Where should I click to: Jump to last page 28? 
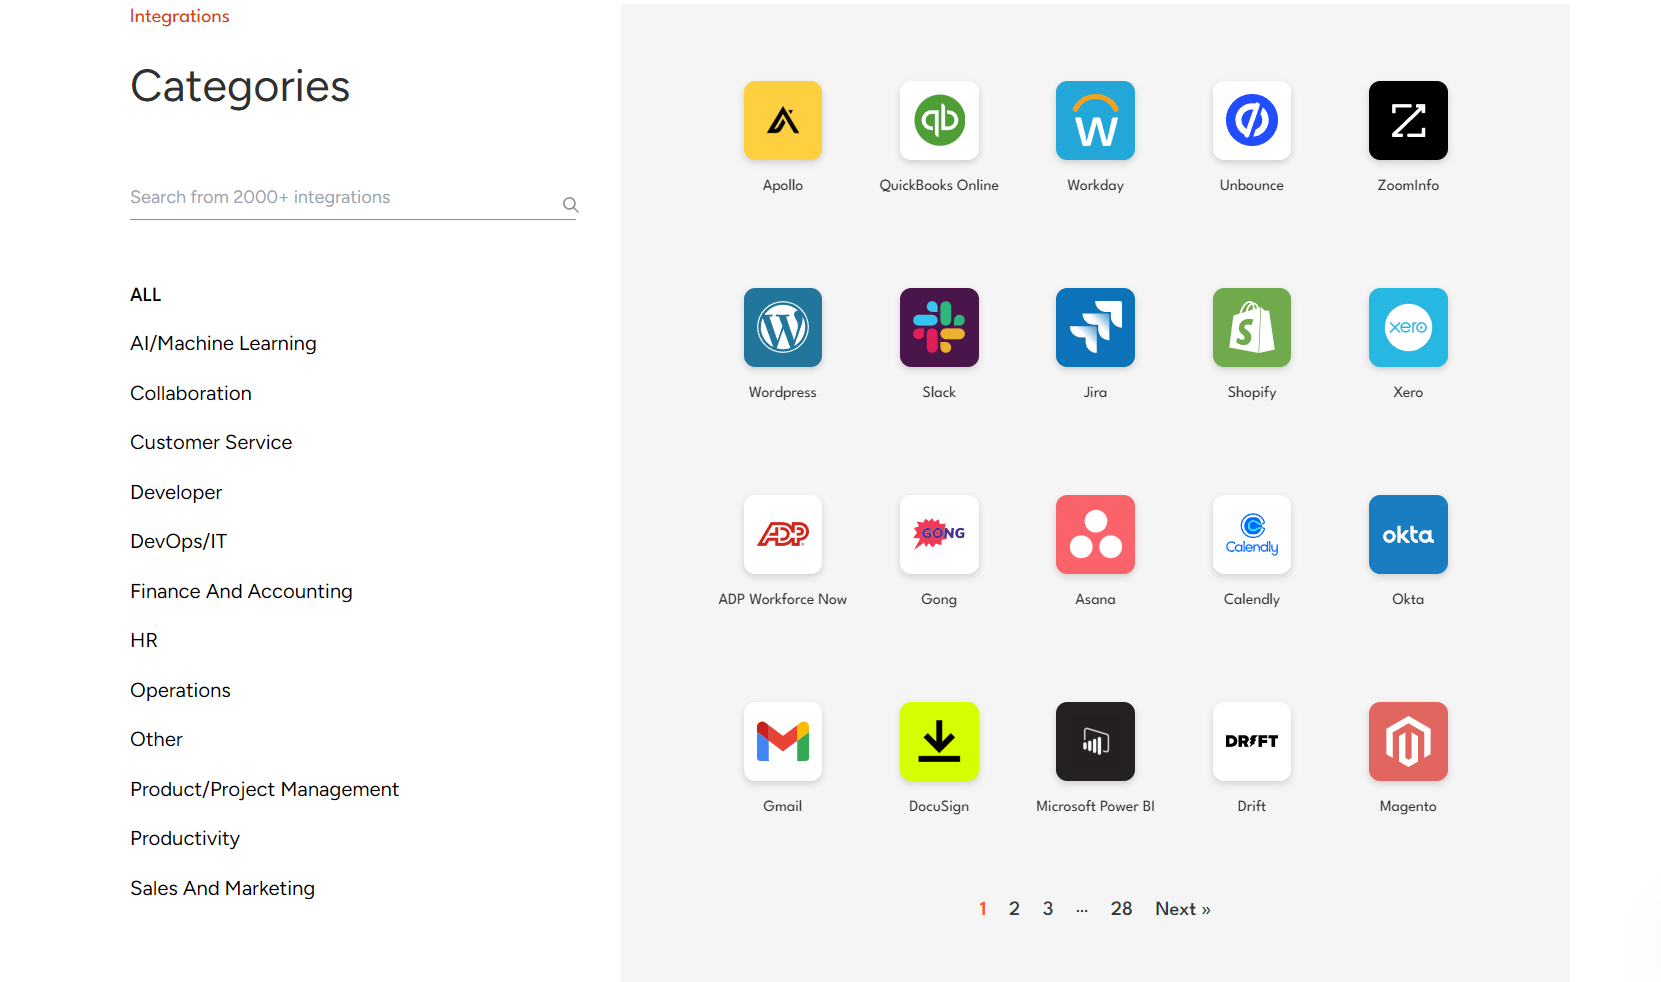[1121, 909]
